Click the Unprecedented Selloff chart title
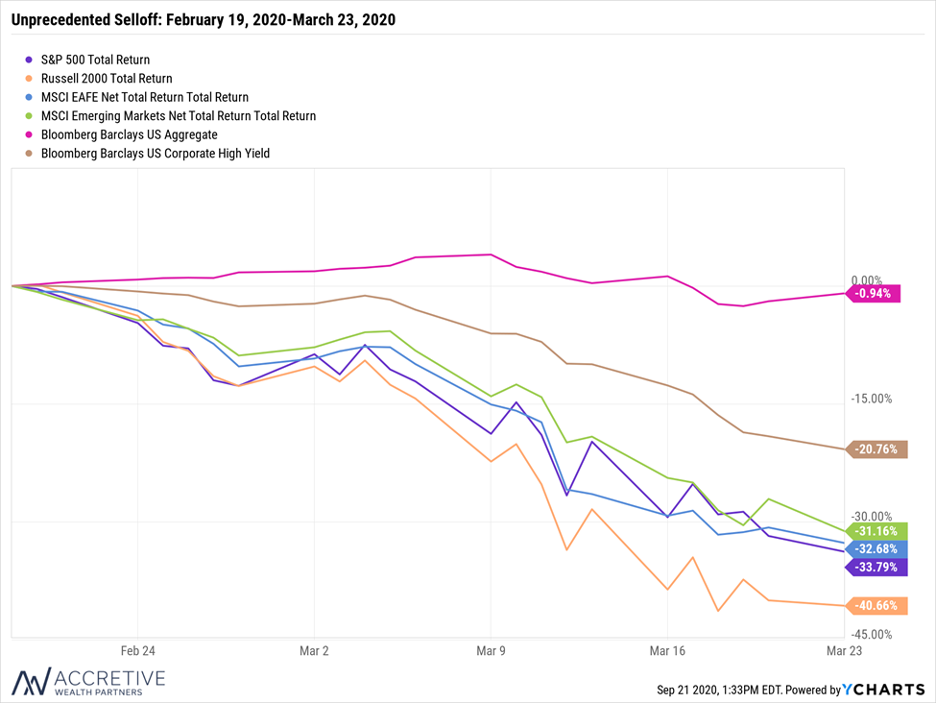 [204, 20]
